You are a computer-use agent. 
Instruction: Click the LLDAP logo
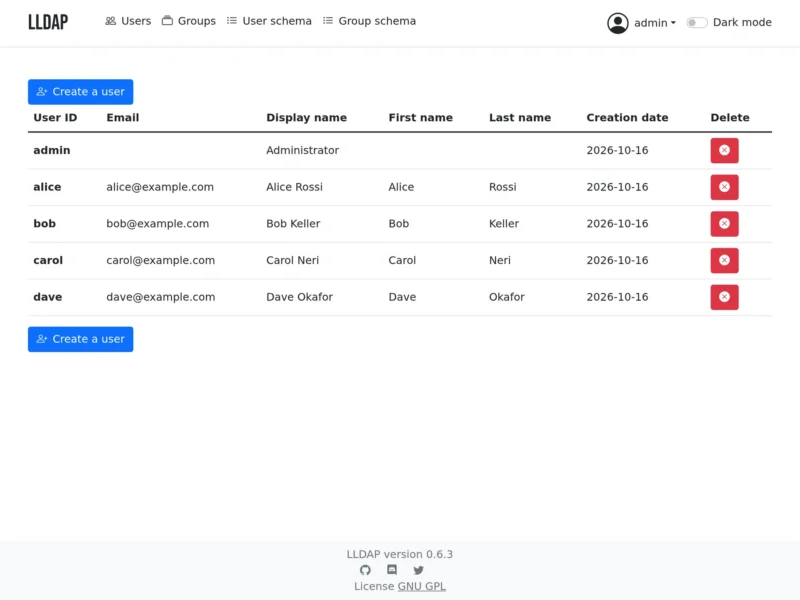click(x=48, y=22)
